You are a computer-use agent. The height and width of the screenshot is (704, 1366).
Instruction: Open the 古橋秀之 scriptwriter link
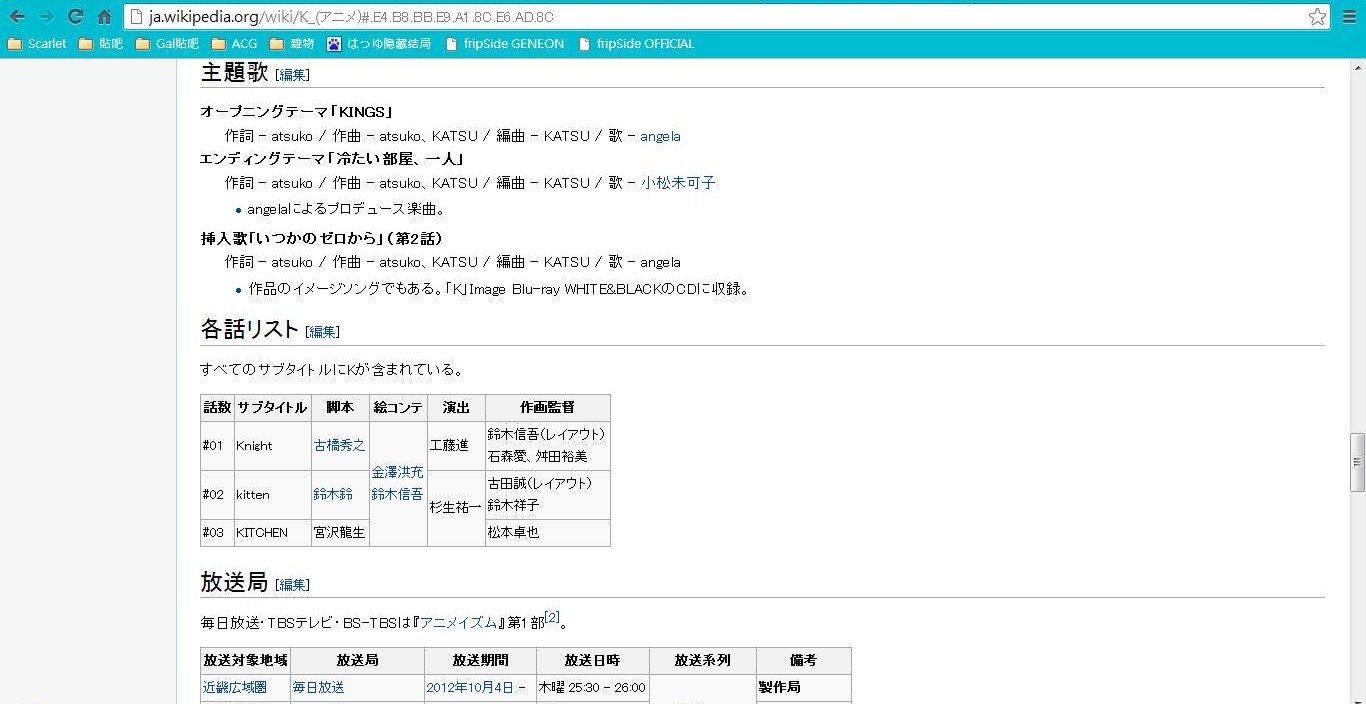point(339,446)
